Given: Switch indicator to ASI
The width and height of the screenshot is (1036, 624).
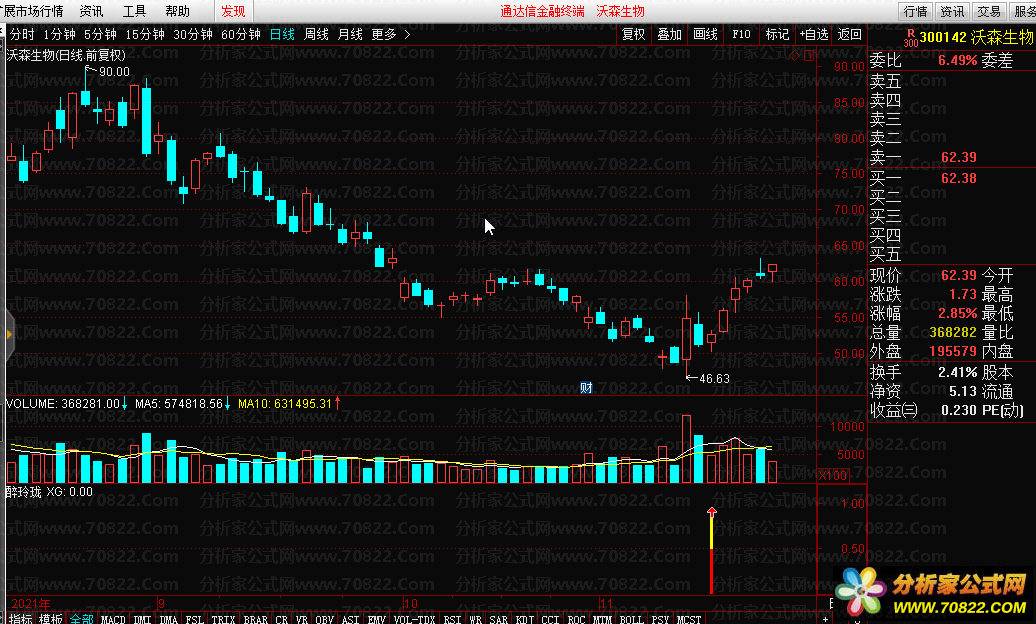Looking at the screenshot, I should point(350,619).
